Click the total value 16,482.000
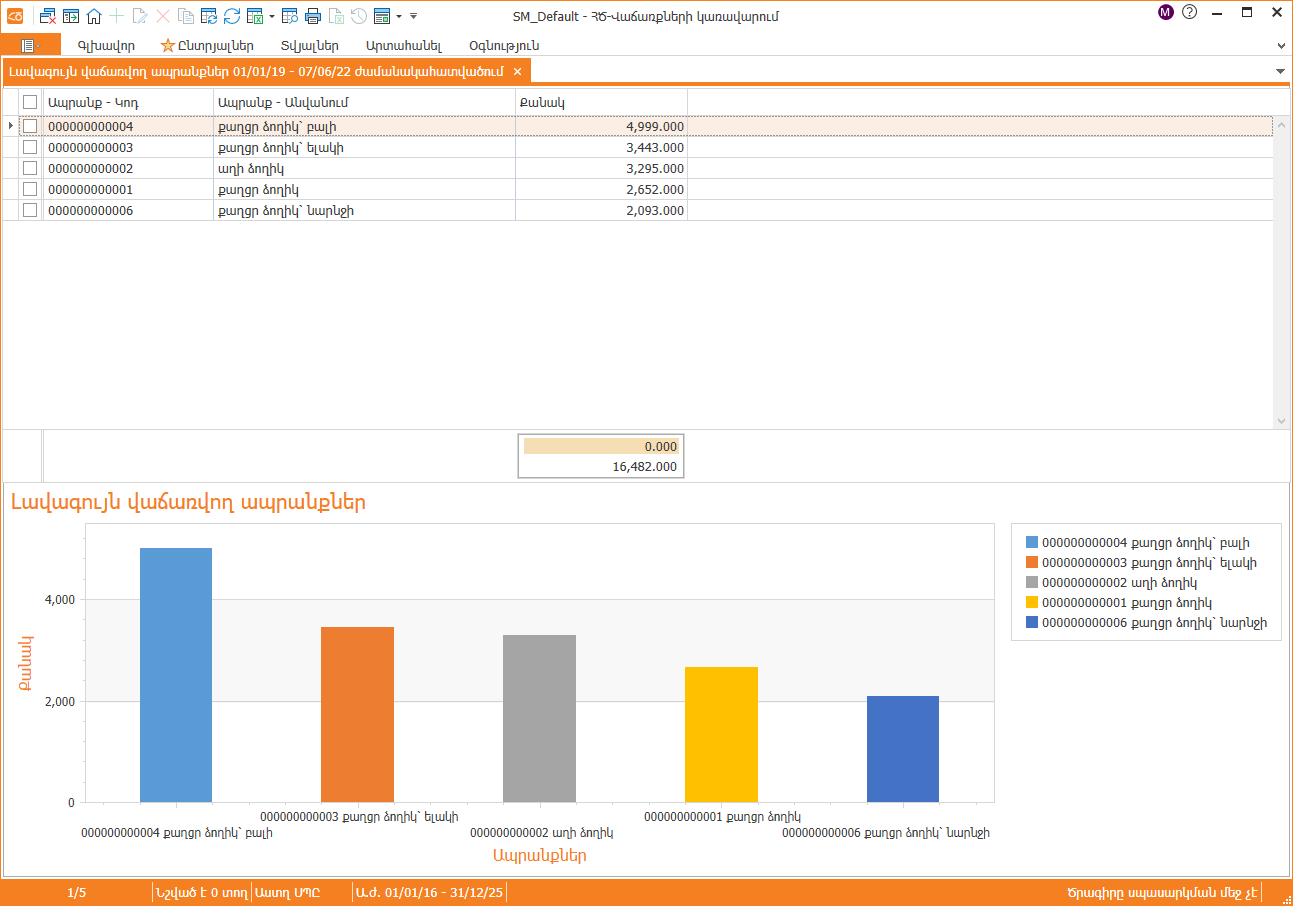The width and height of the screenshot is (1293, 906). [x=644, y=467]
